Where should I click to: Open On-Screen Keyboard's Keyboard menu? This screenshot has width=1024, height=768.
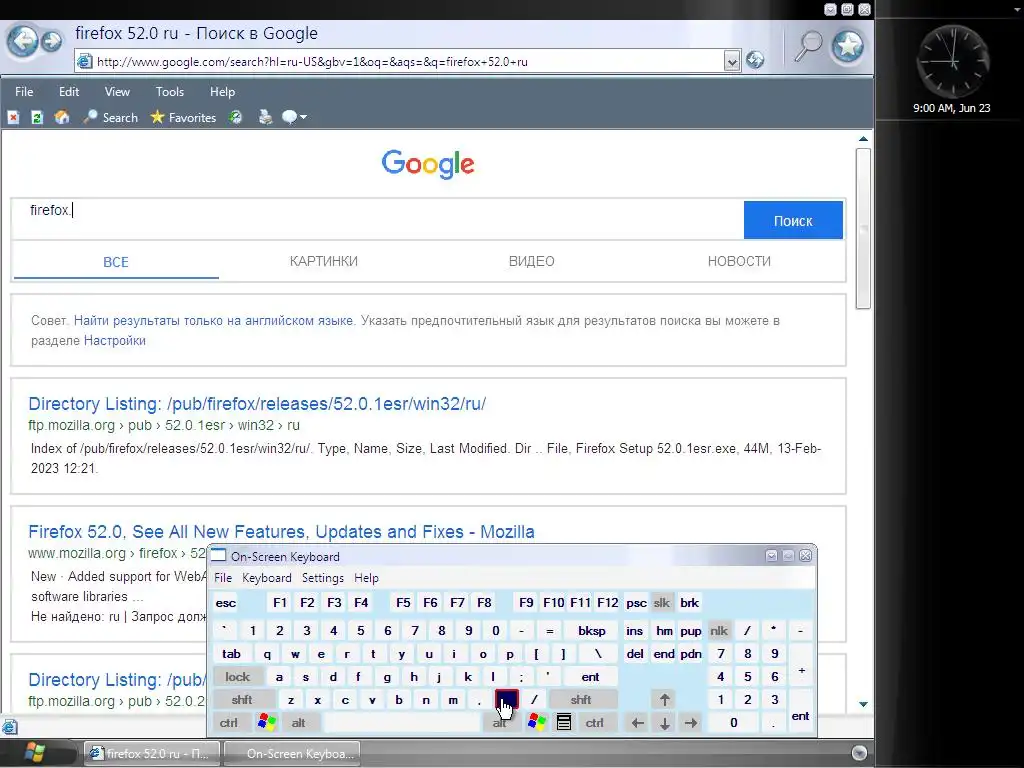coord(266,578)
